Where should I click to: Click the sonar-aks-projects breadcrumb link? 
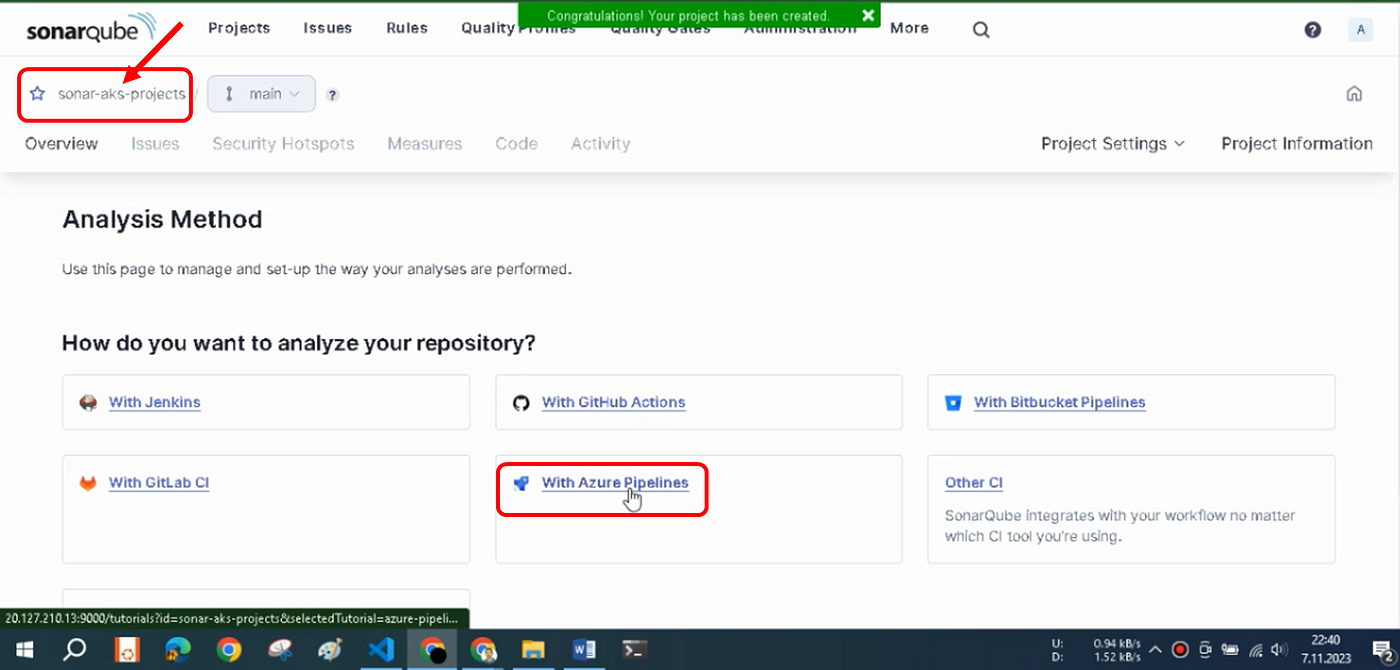pos(121,94)
